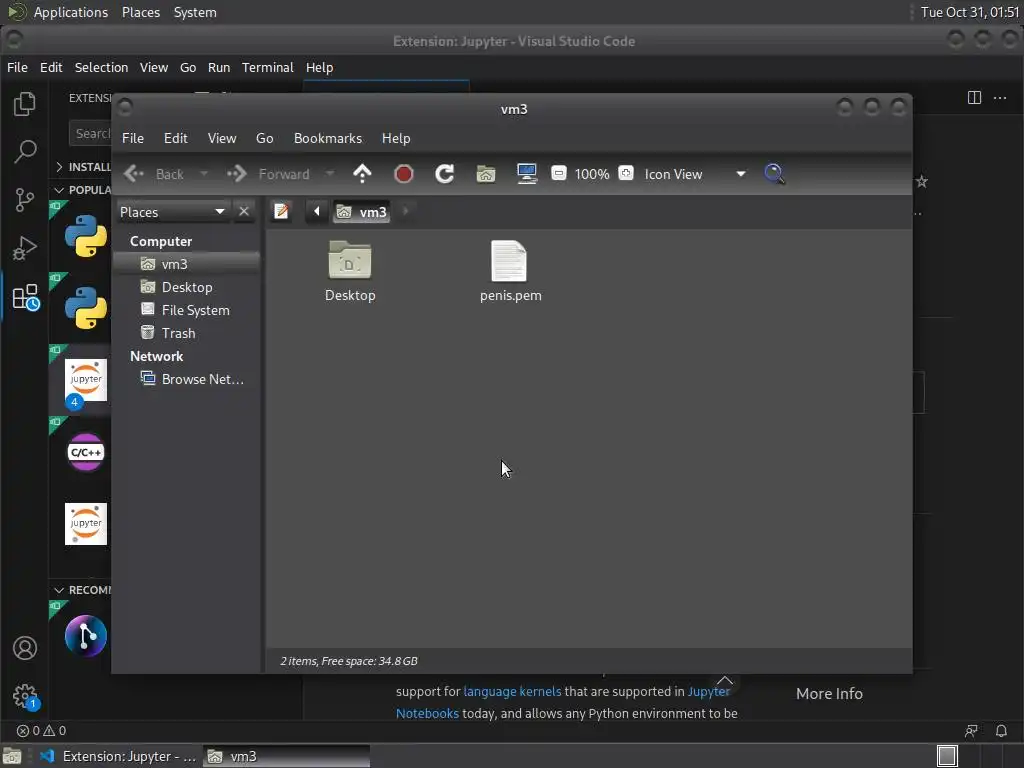Screen dimensions: 1024x768
Task: Open Computer location toolbar icon
Action: click(526, 174)
